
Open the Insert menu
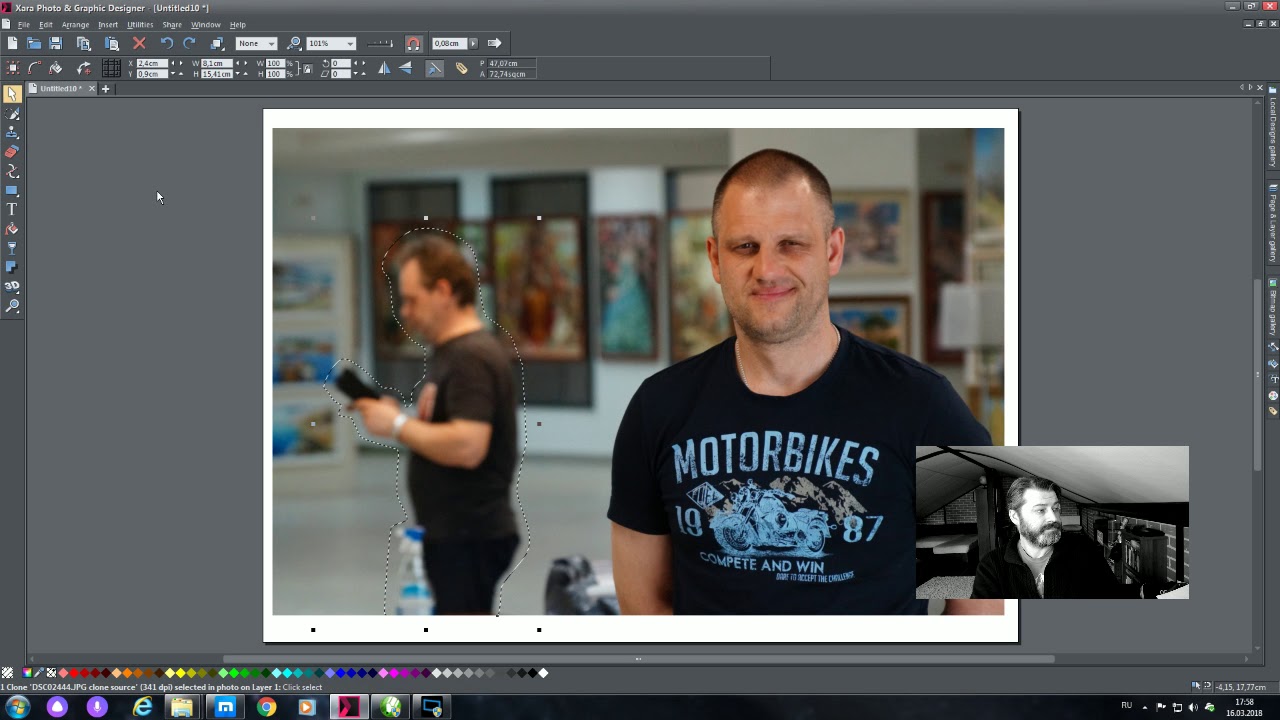pos(108,24)
